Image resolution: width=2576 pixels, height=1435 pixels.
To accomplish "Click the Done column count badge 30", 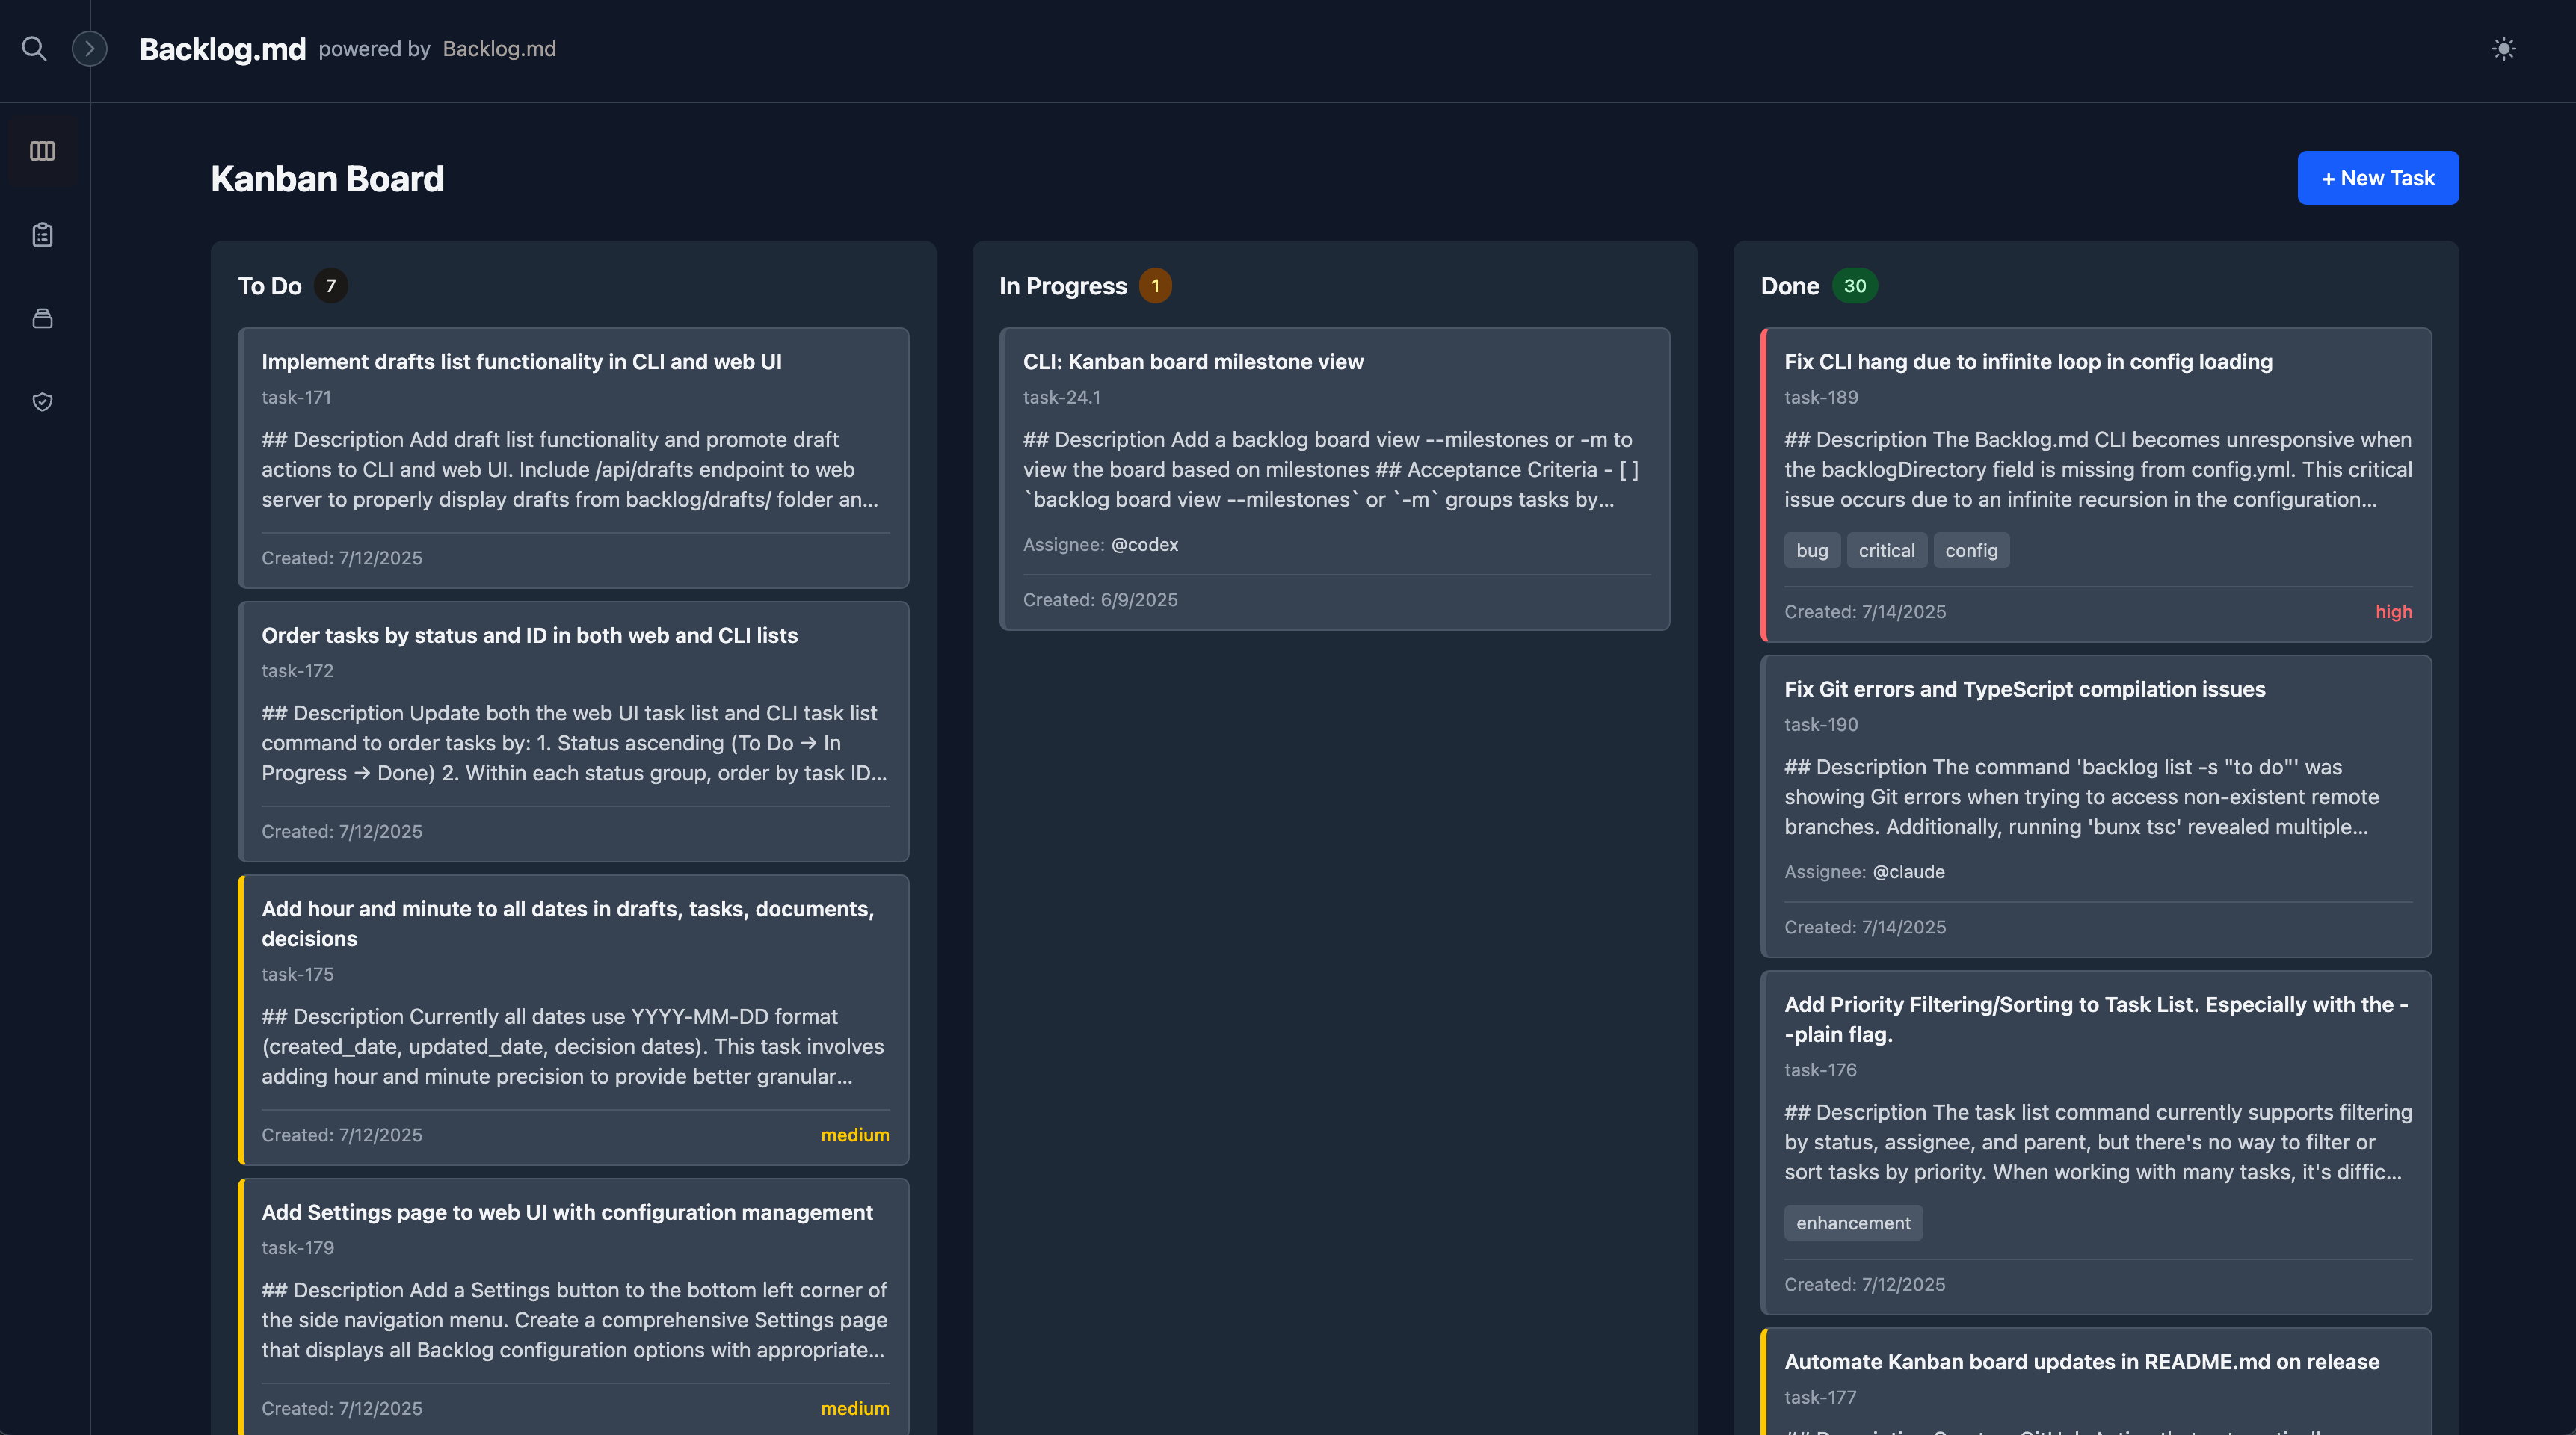I will click(x=1855, y=286).
